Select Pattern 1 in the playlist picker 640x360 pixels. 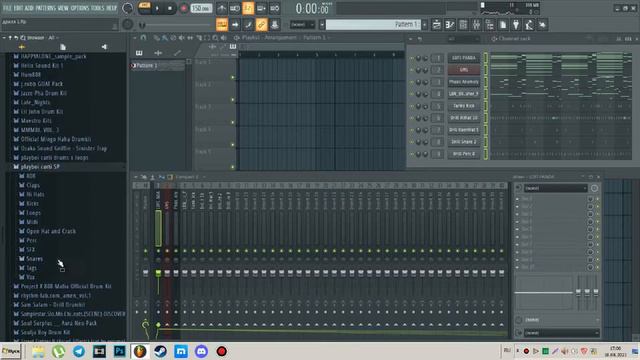pos(157,65)
